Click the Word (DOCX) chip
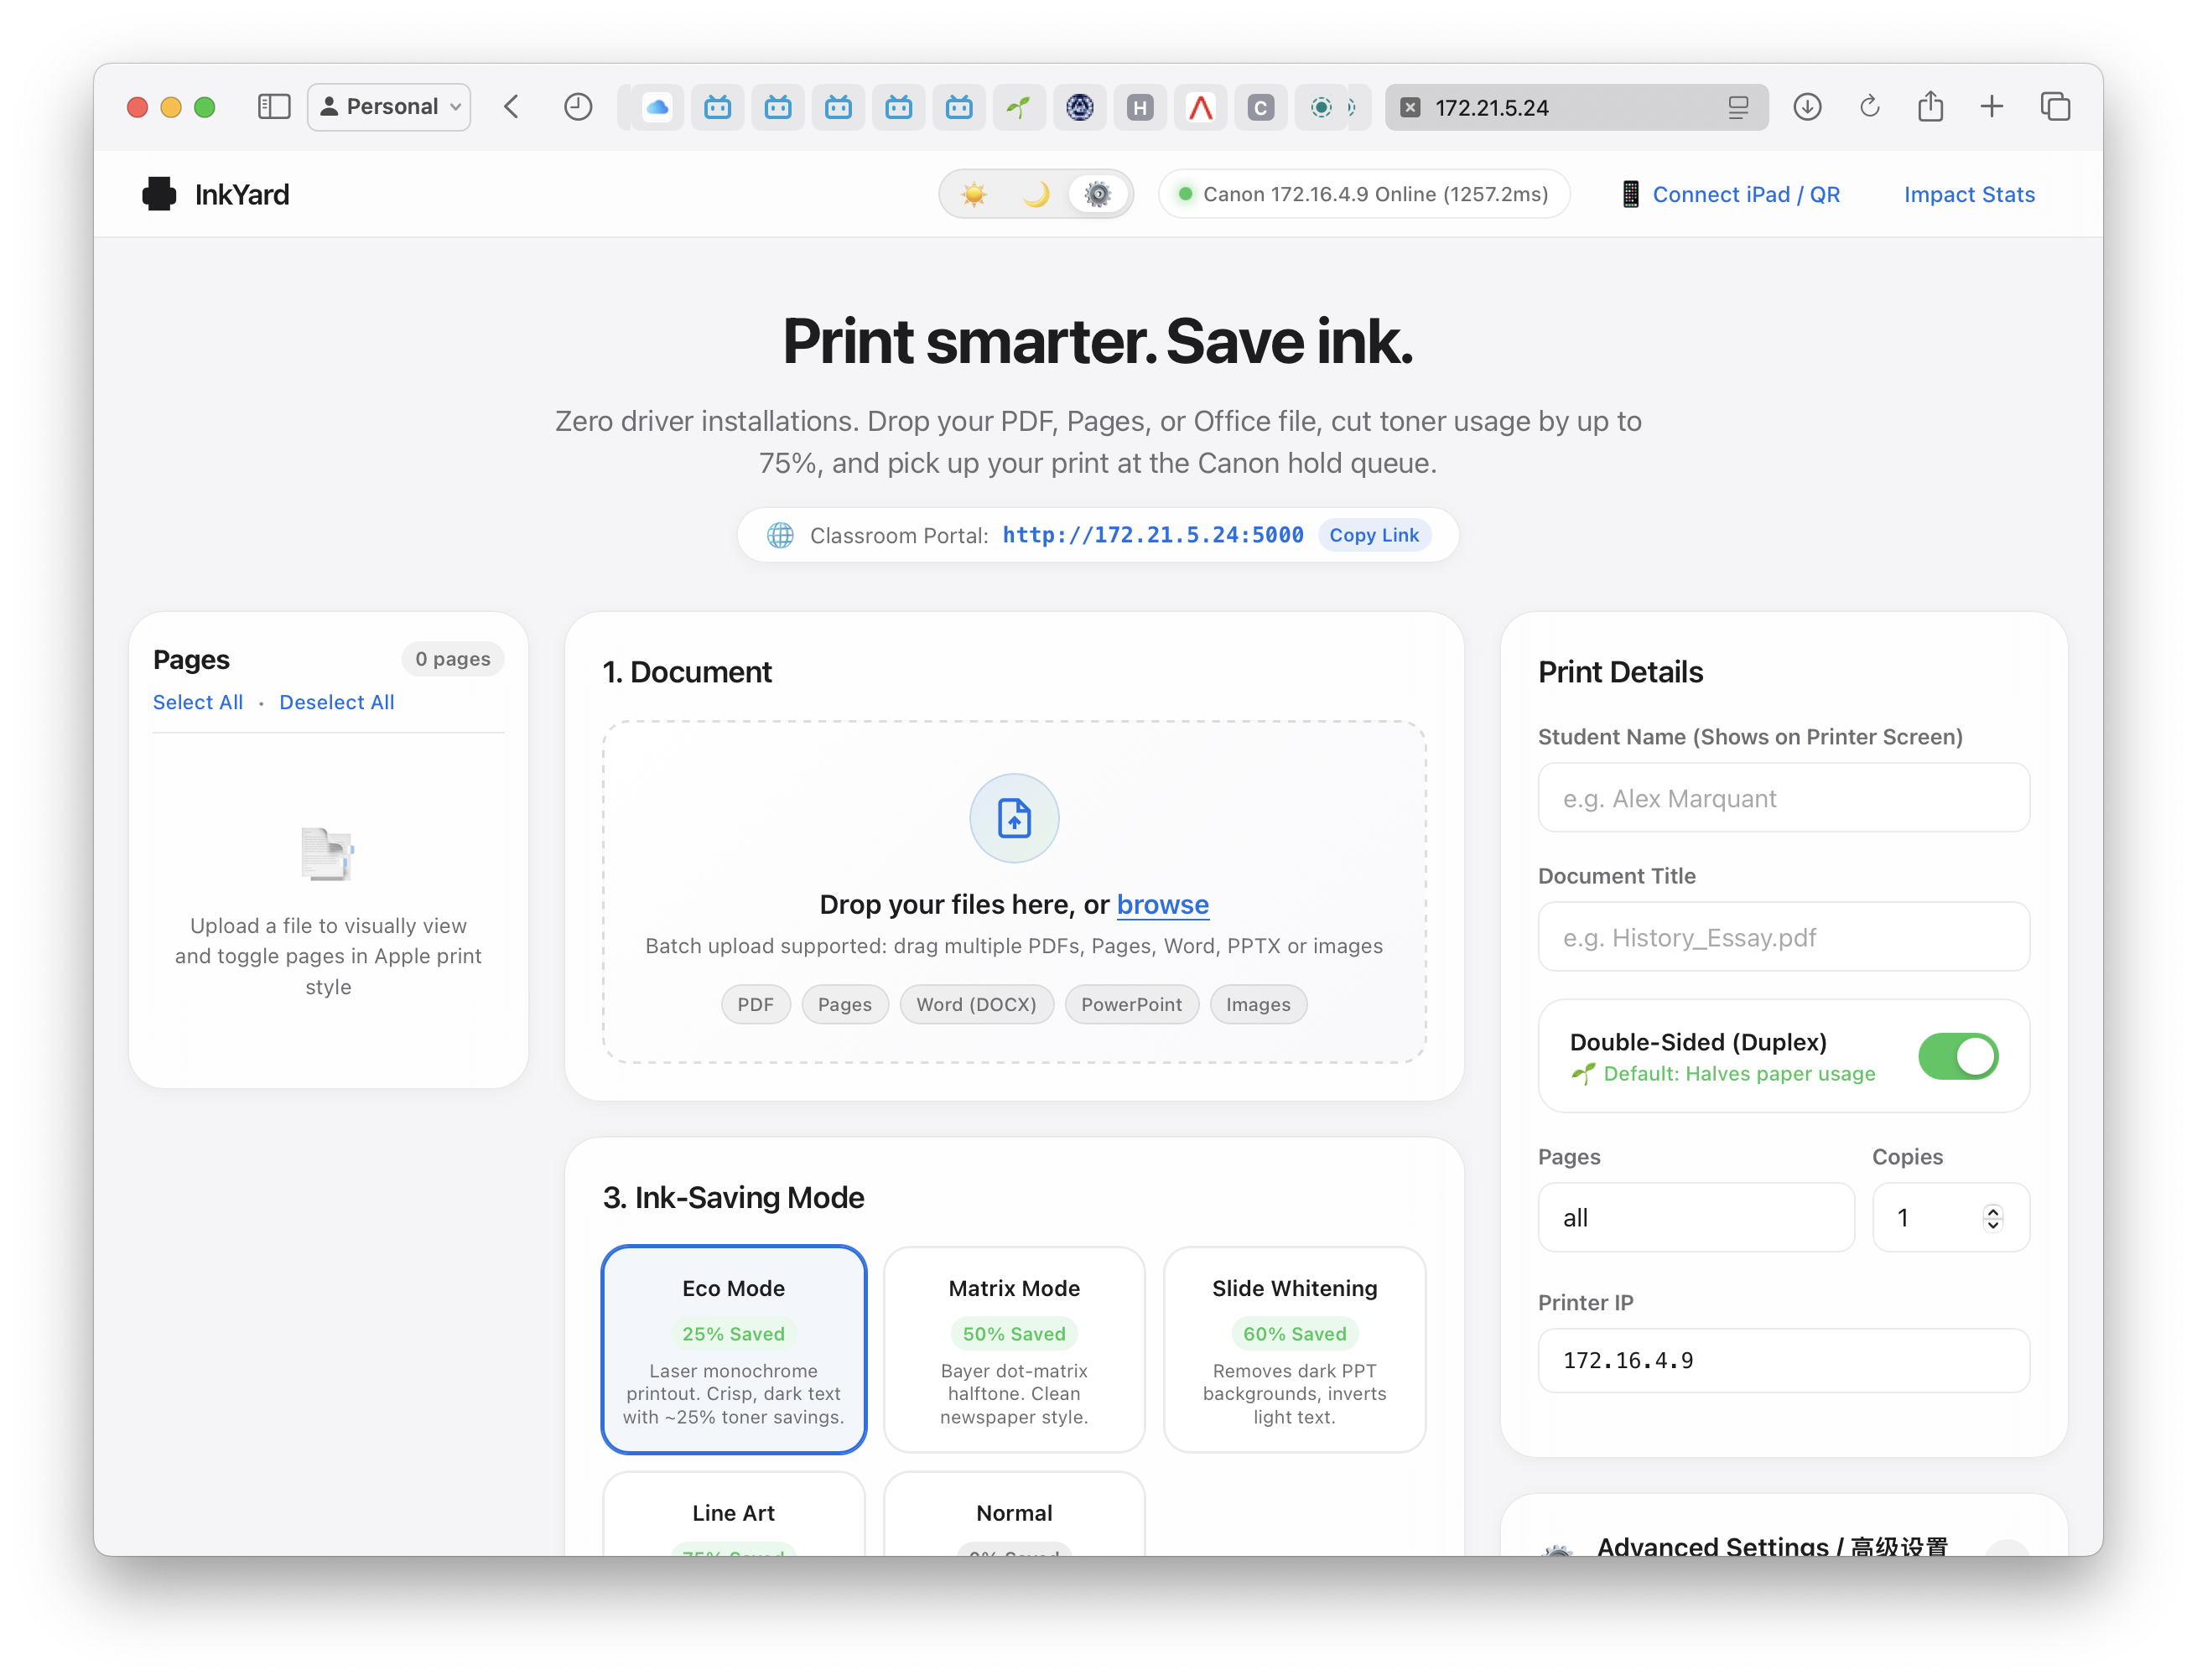The image size is (2197, 1680). pyautogui.click(x=976, y=1004)
